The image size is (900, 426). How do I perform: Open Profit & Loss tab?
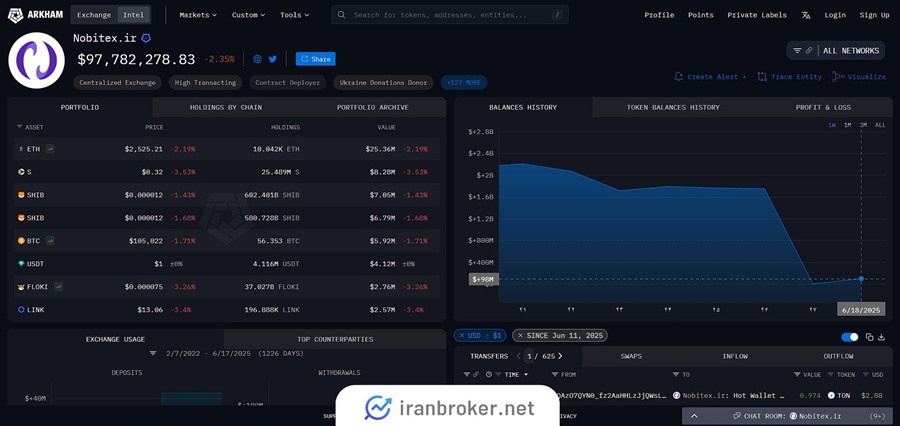[823, 107]
